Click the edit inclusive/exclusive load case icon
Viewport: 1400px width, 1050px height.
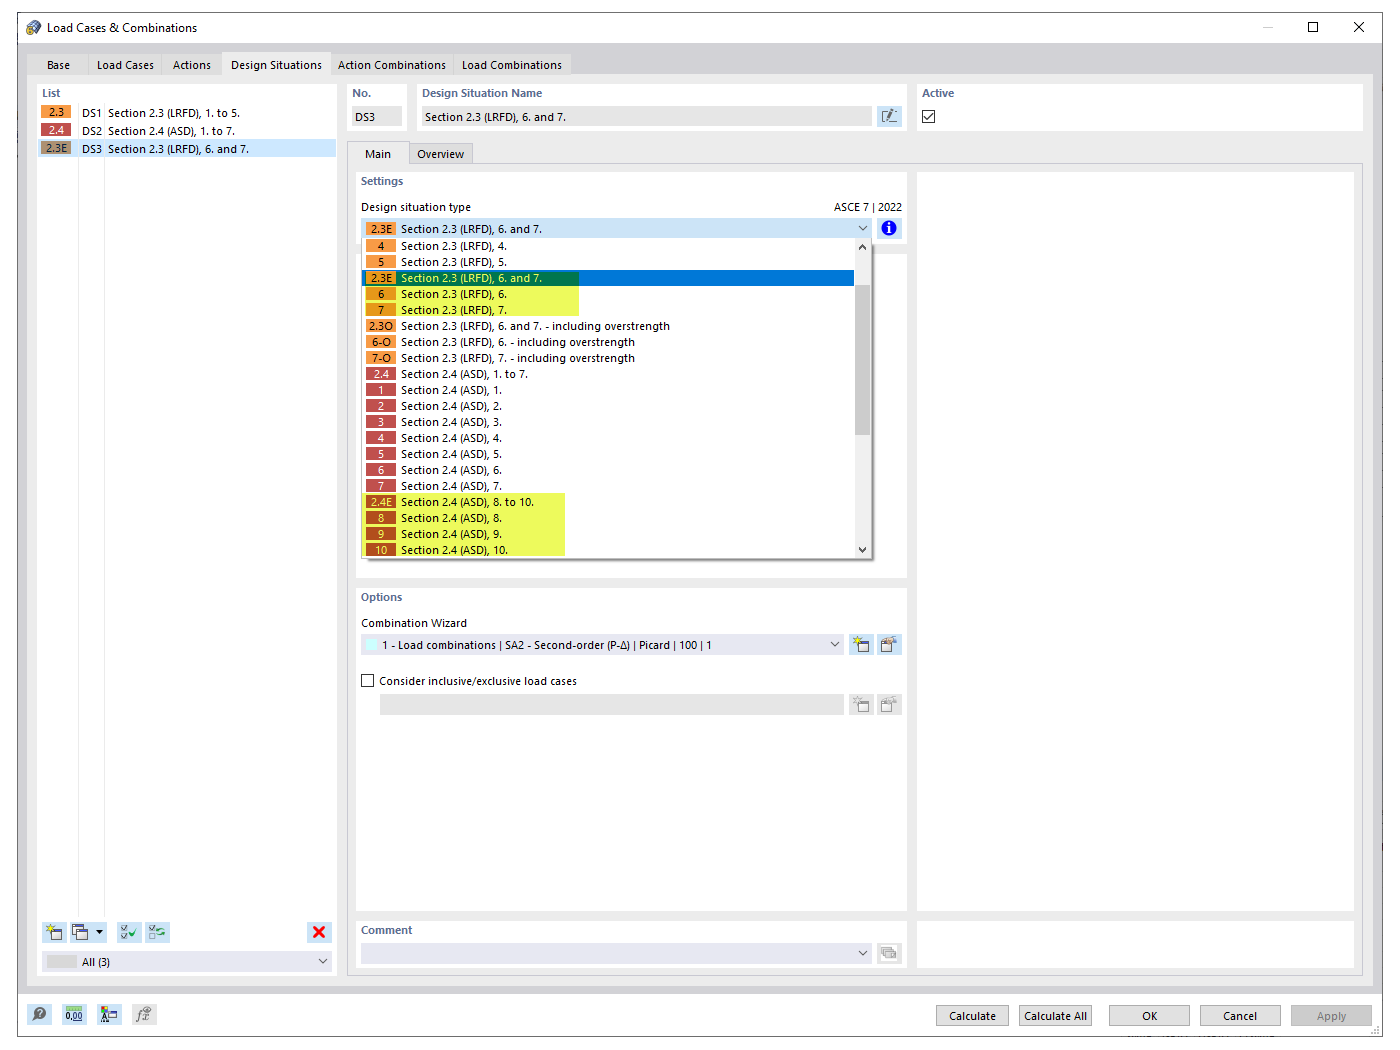tap(889, 705)
